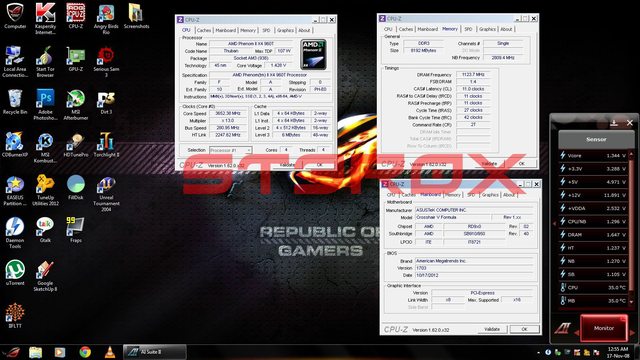Screen dimensions: 640x360
Task: Open EASEUS Partition desktop shortcut
Action: tap(15, 190)
